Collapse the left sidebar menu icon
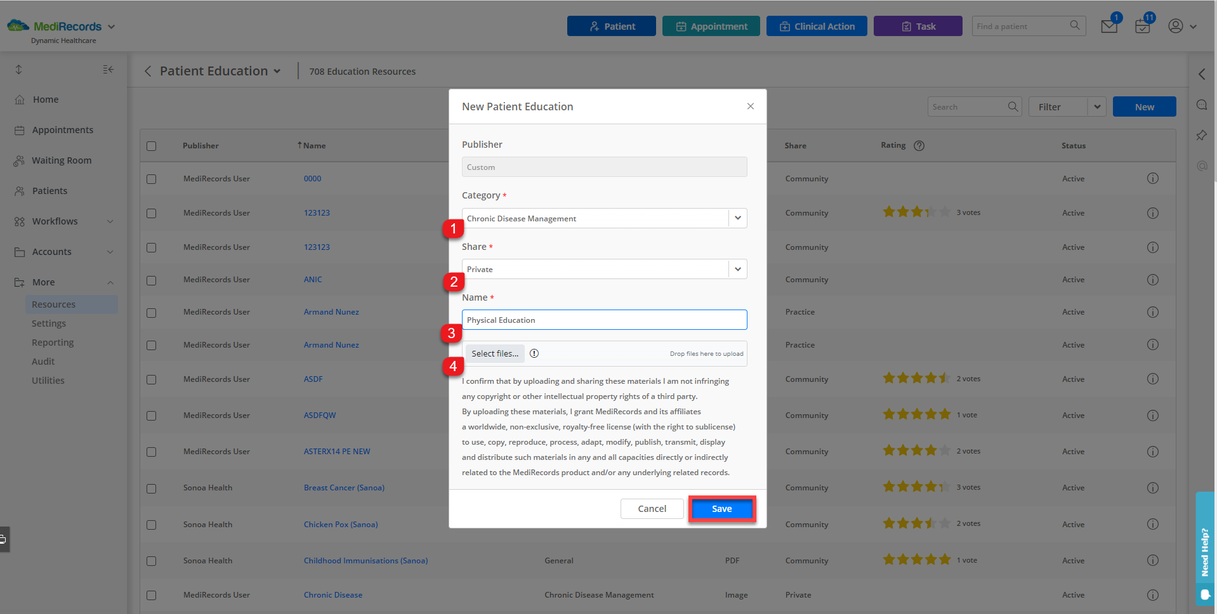 108,69
